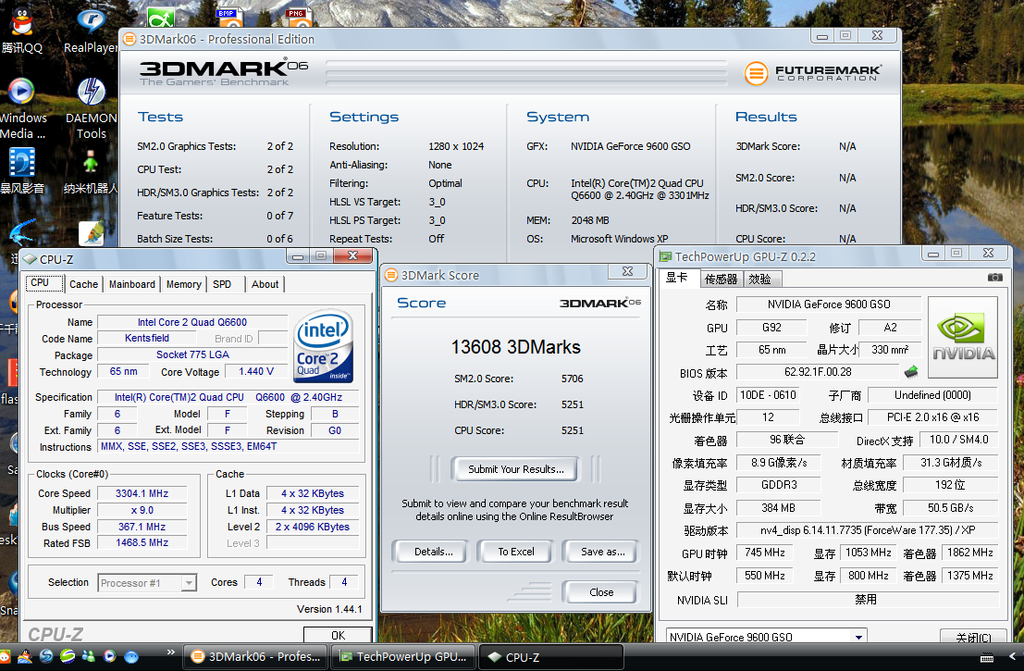Click the blue round quick launch icon
Screen dimensions: 1024x671
pos(131,657)
